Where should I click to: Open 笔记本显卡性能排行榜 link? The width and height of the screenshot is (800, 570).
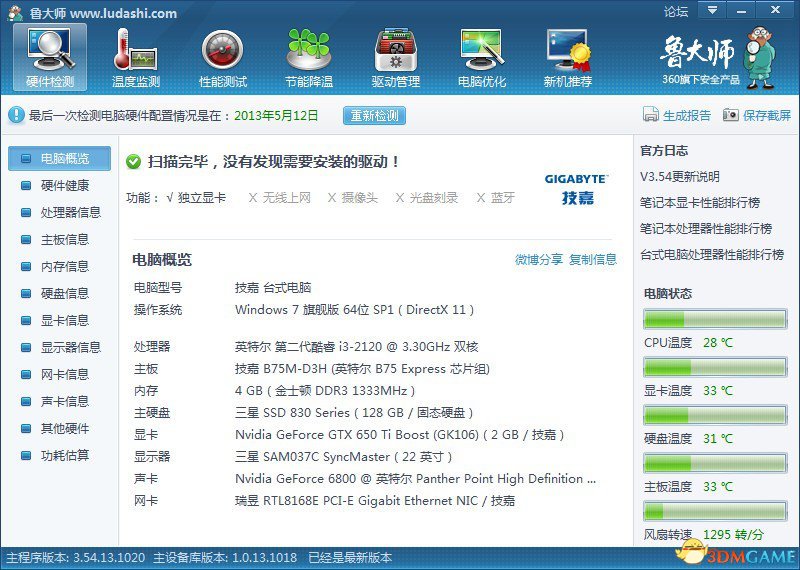700,203
